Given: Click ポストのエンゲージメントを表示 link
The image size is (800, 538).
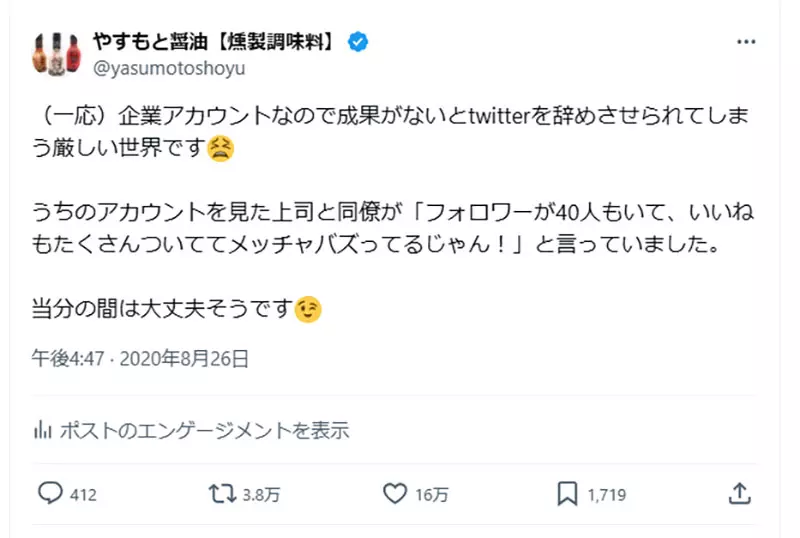Looking at the screenshot, I should pyautogui.click(x=205, y=431).
